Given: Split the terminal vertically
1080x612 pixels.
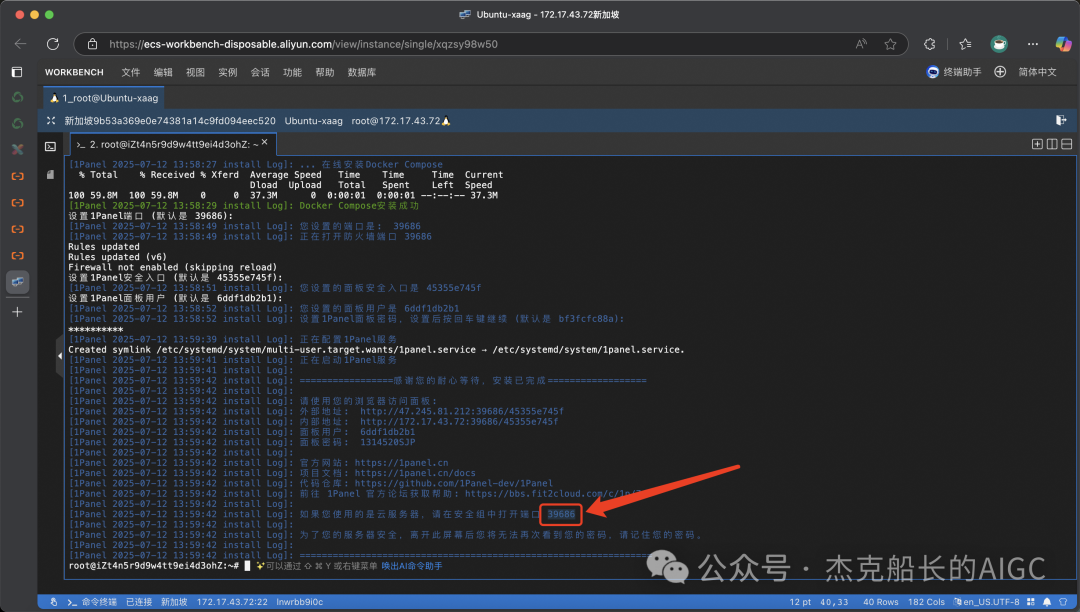Looking at the screenshot, I should tap(1052, 144).
